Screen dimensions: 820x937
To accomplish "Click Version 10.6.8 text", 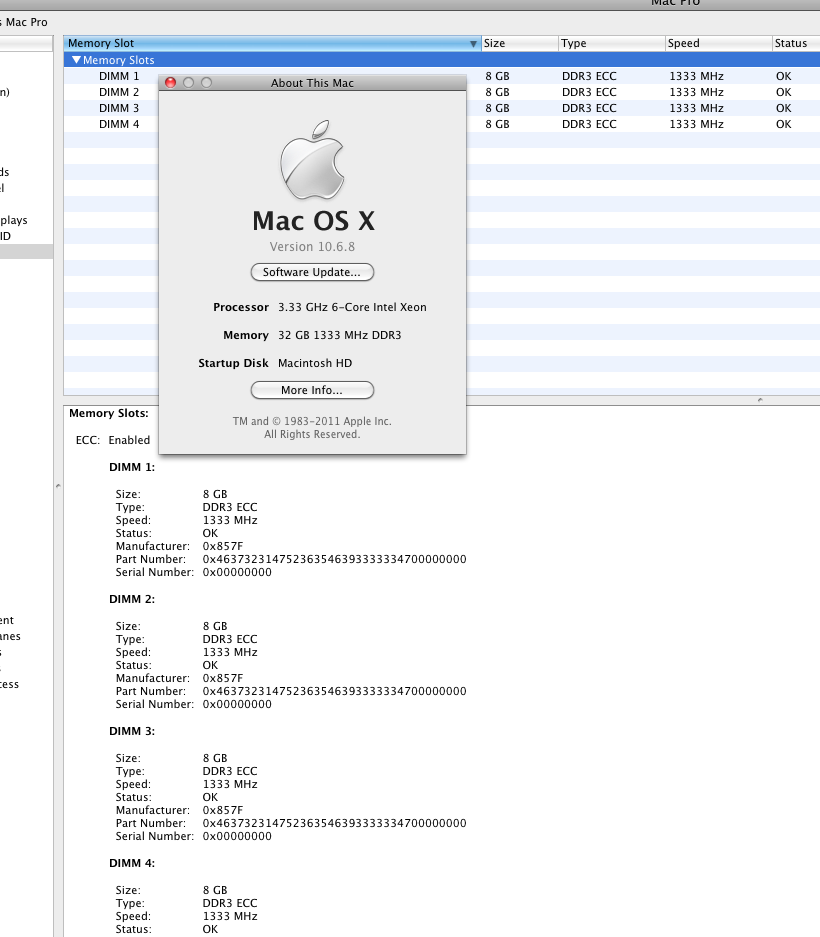I will [312, 247].
